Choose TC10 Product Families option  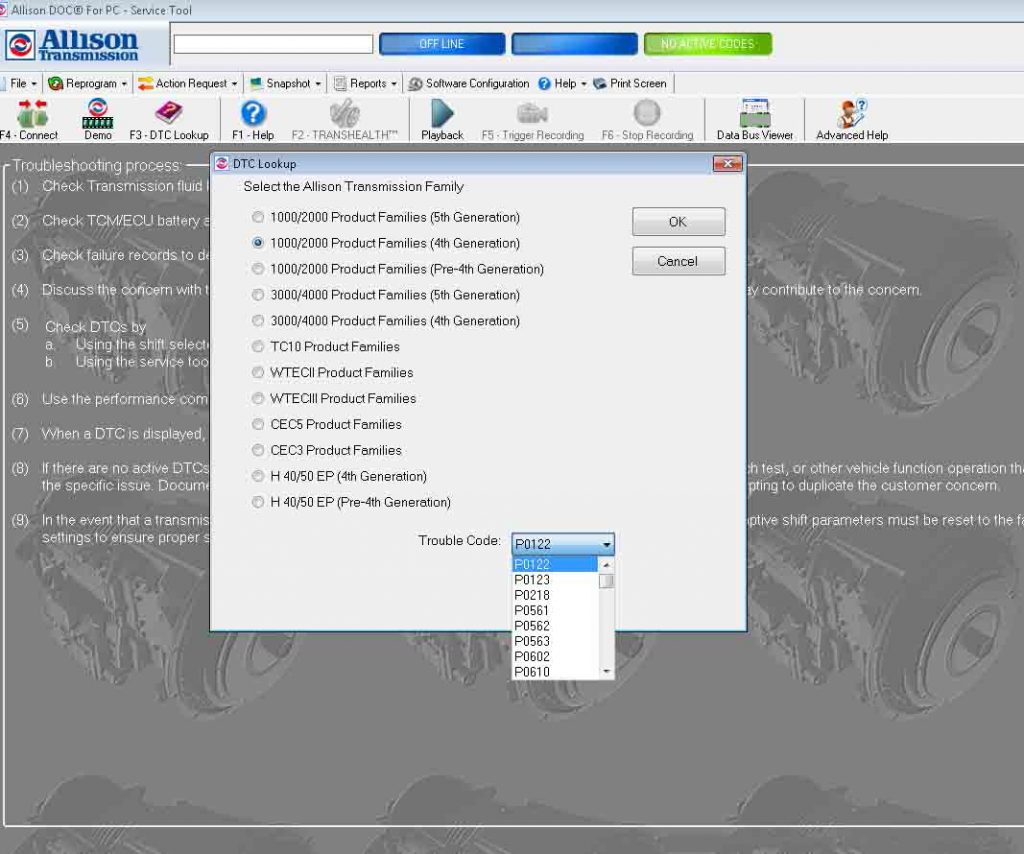pyautogui.click(x=258, y=346)
